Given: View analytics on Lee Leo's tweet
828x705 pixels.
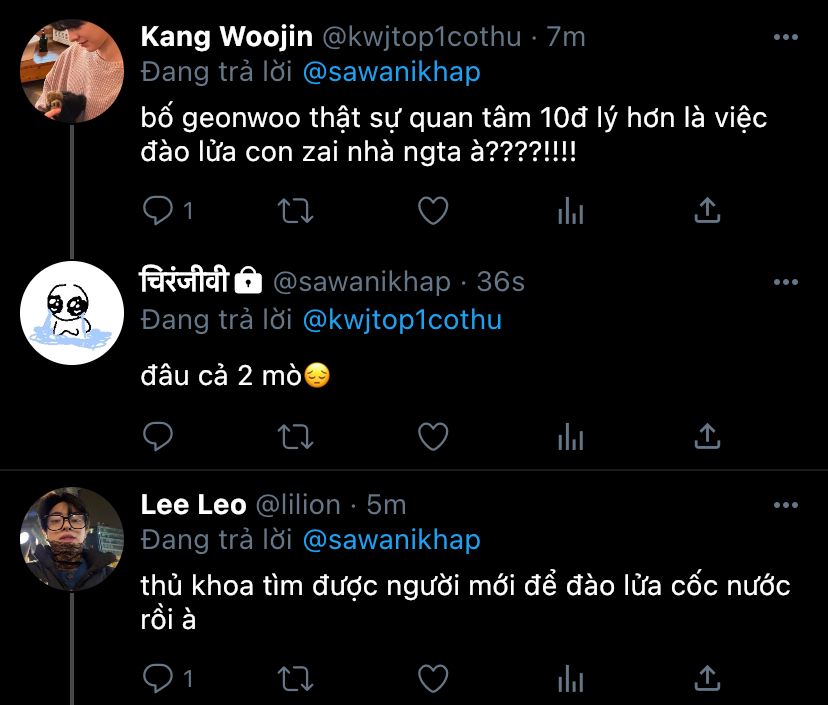Looking at the screenshot, I should [570, 678].
